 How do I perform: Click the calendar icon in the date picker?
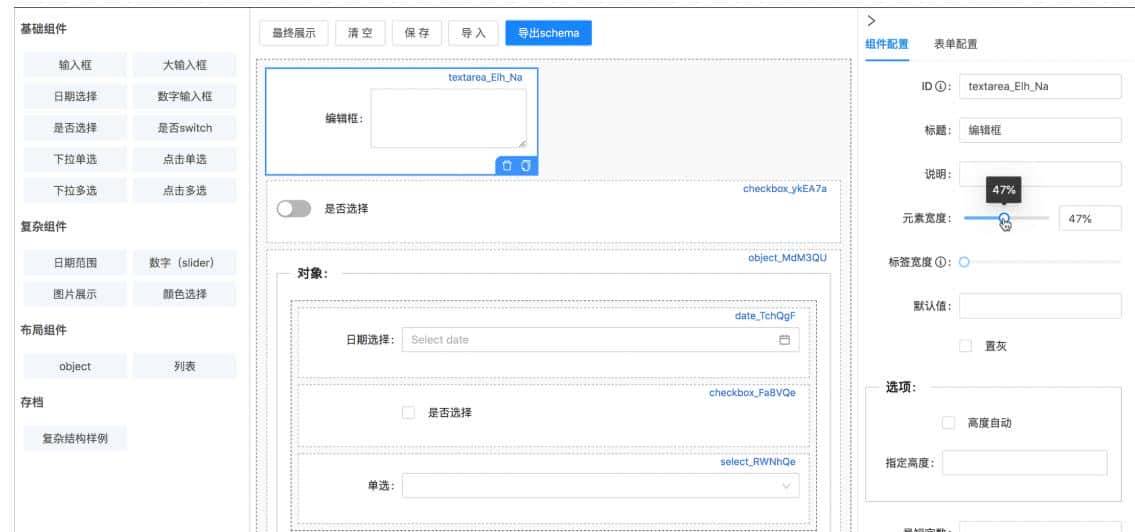[784, 340]
